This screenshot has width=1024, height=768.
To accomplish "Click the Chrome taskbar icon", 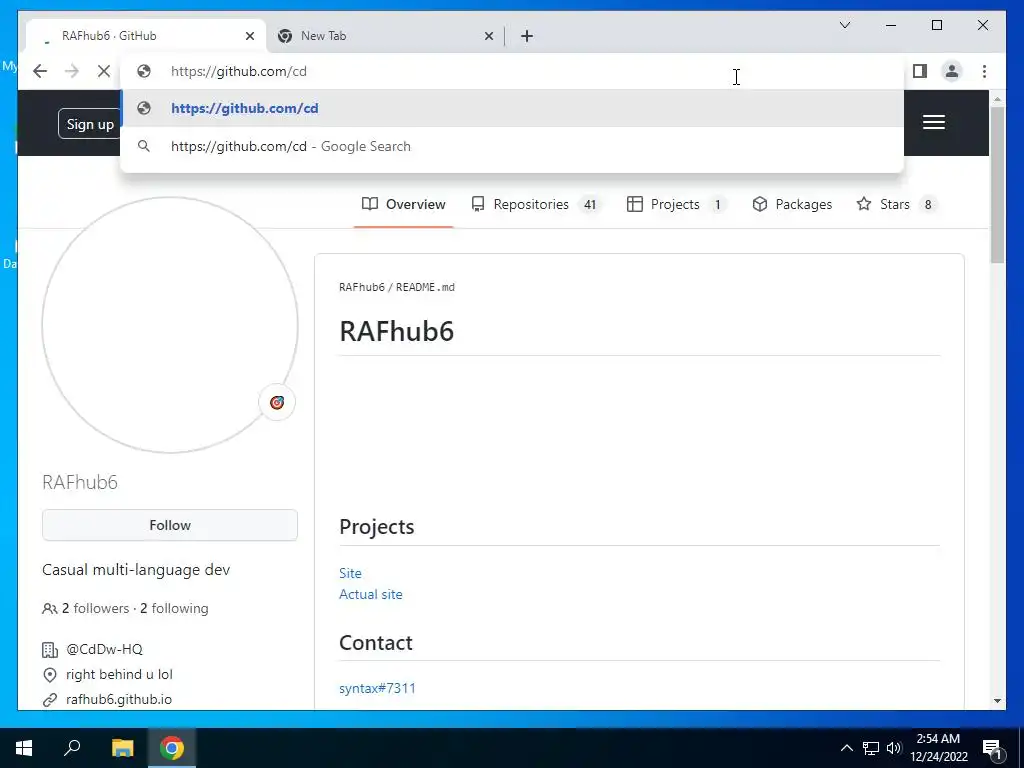I will [x=172, y=748].
